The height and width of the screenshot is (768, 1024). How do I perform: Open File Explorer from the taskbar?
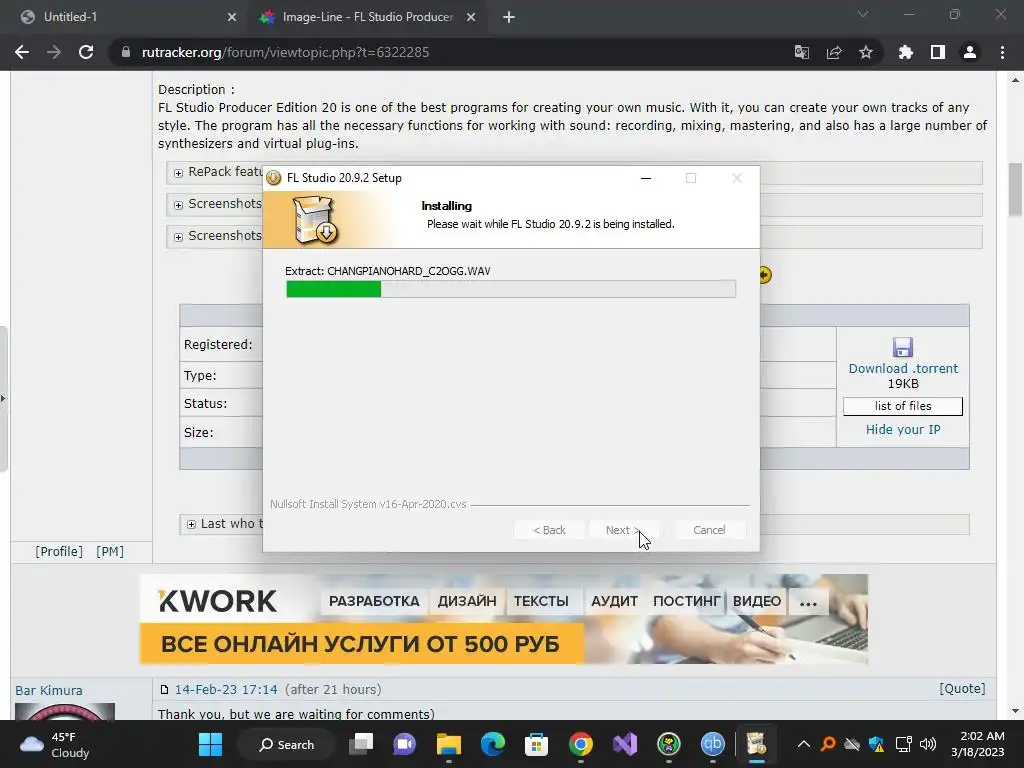click(449, 744)
